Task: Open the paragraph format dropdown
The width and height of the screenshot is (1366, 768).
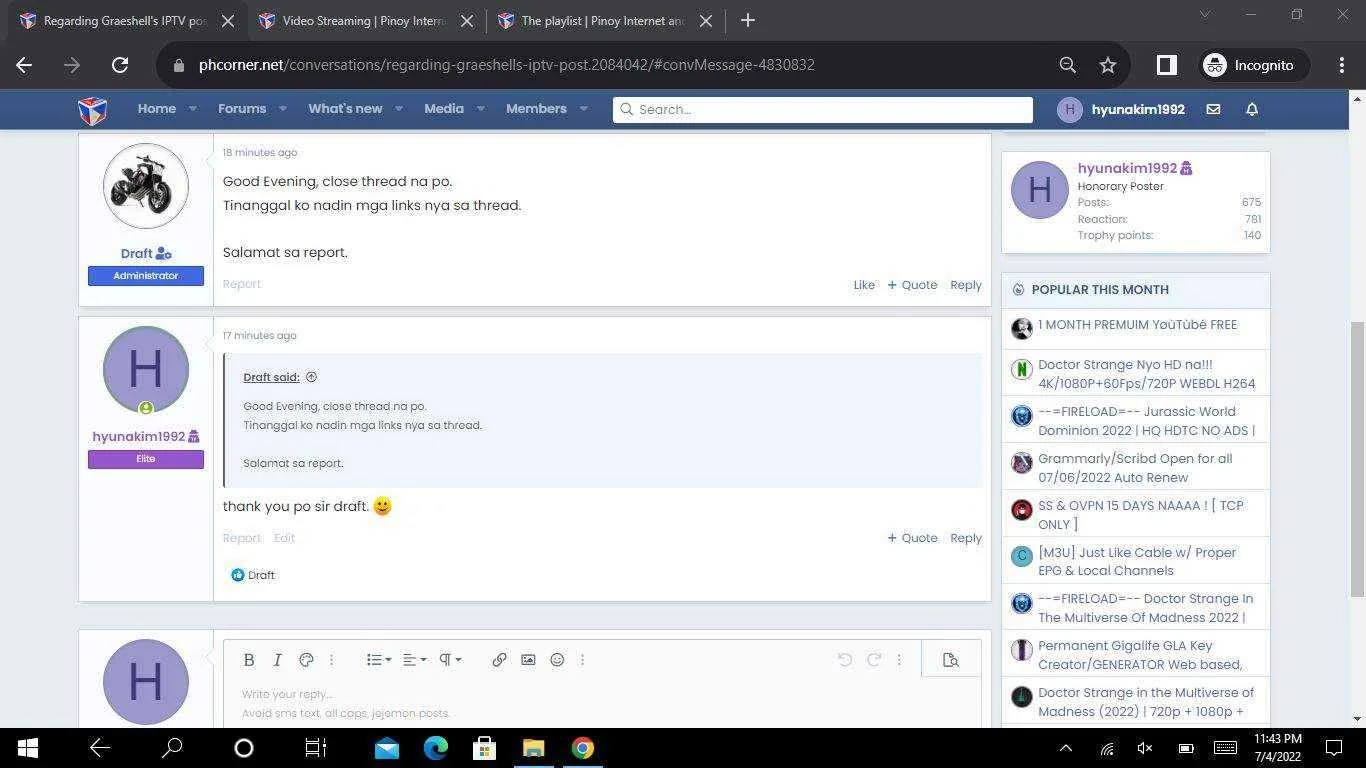Action: (450, 660)
